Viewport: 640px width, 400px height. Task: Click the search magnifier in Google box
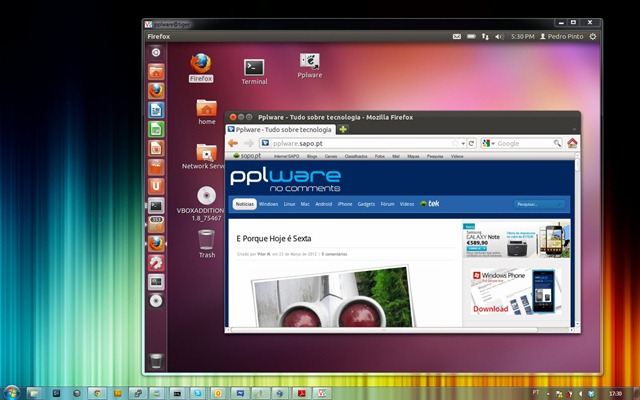[x=557, y=143]
